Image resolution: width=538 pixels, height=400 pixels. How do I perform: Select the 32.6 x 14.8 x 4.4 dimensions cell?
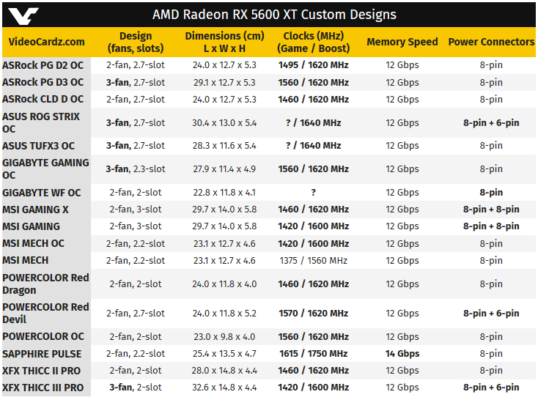click(x=225, y=388)
